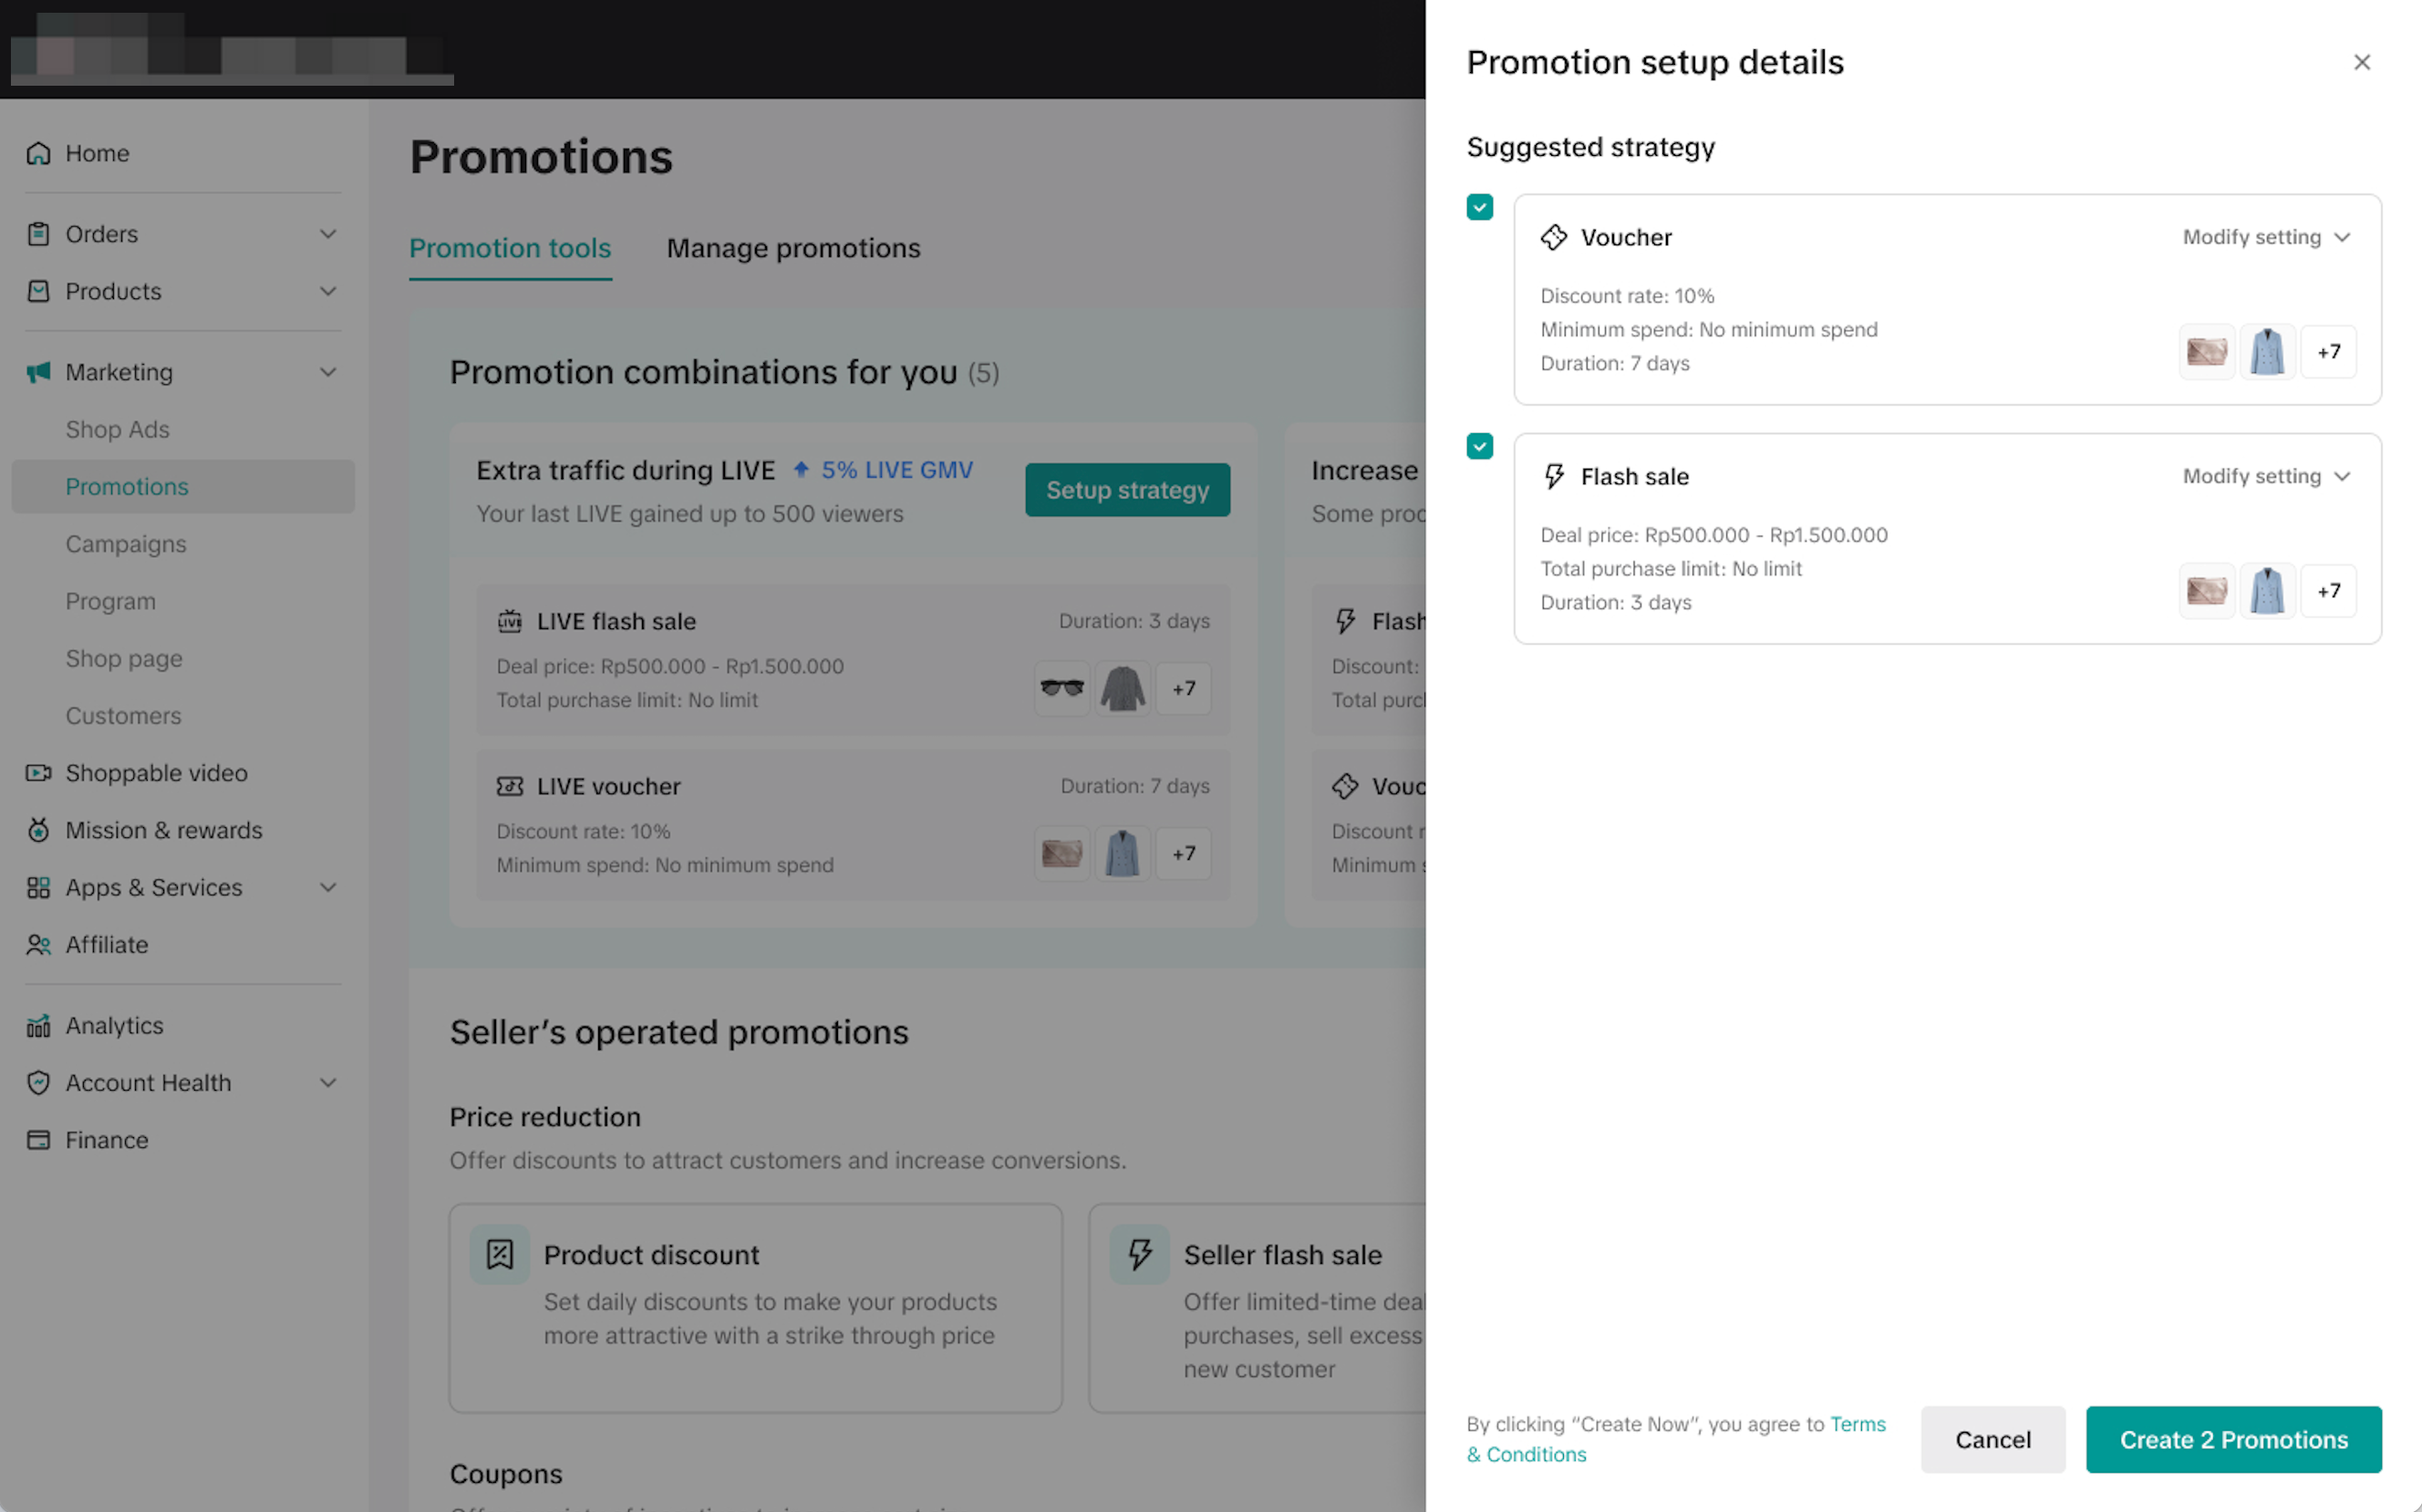Expand Modify setting for Voucher
The width and height of the screenshot is (2422, 1512).
[2265, 237]
